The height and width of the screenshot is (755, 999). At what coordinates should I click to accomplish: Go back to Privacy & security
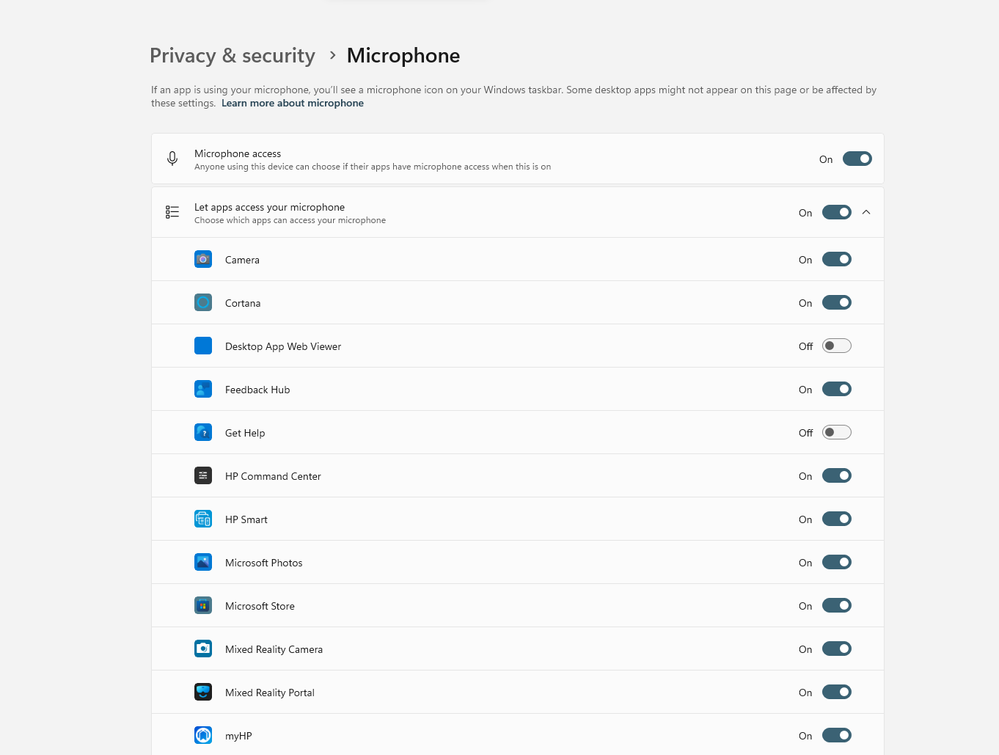[232, 56]
